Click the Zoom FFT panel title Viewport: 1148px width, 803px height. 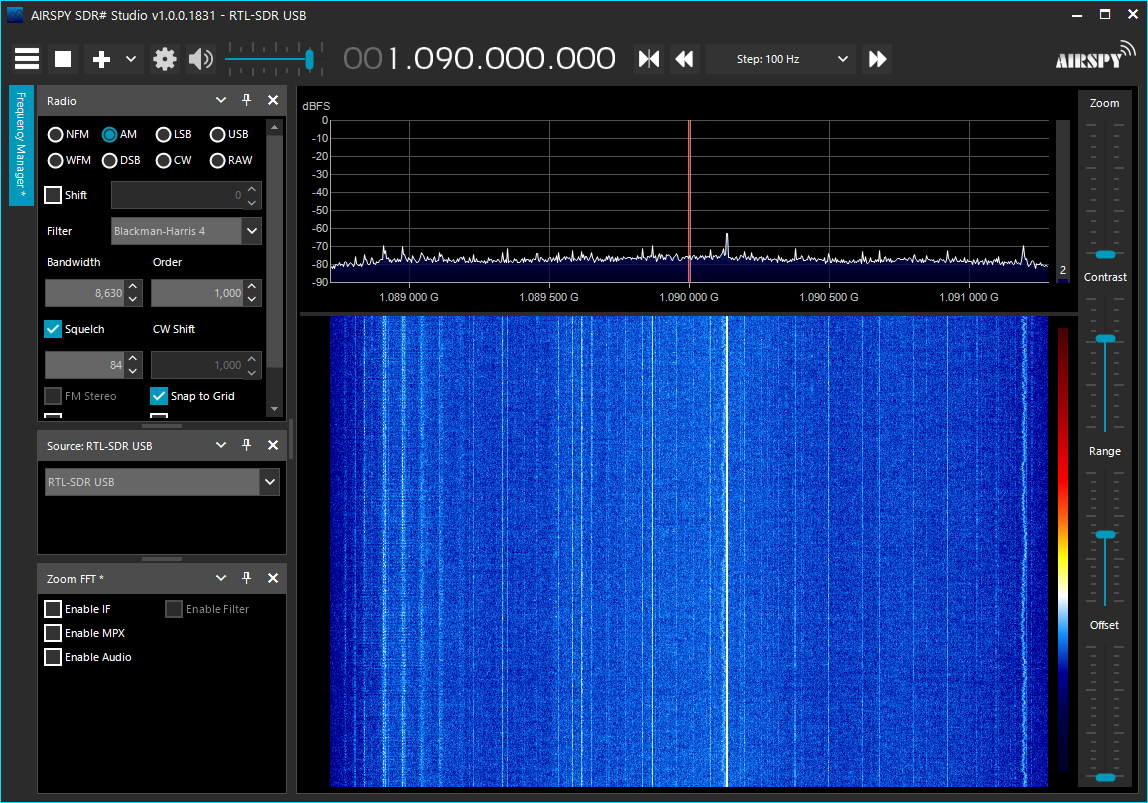[75, 579]
